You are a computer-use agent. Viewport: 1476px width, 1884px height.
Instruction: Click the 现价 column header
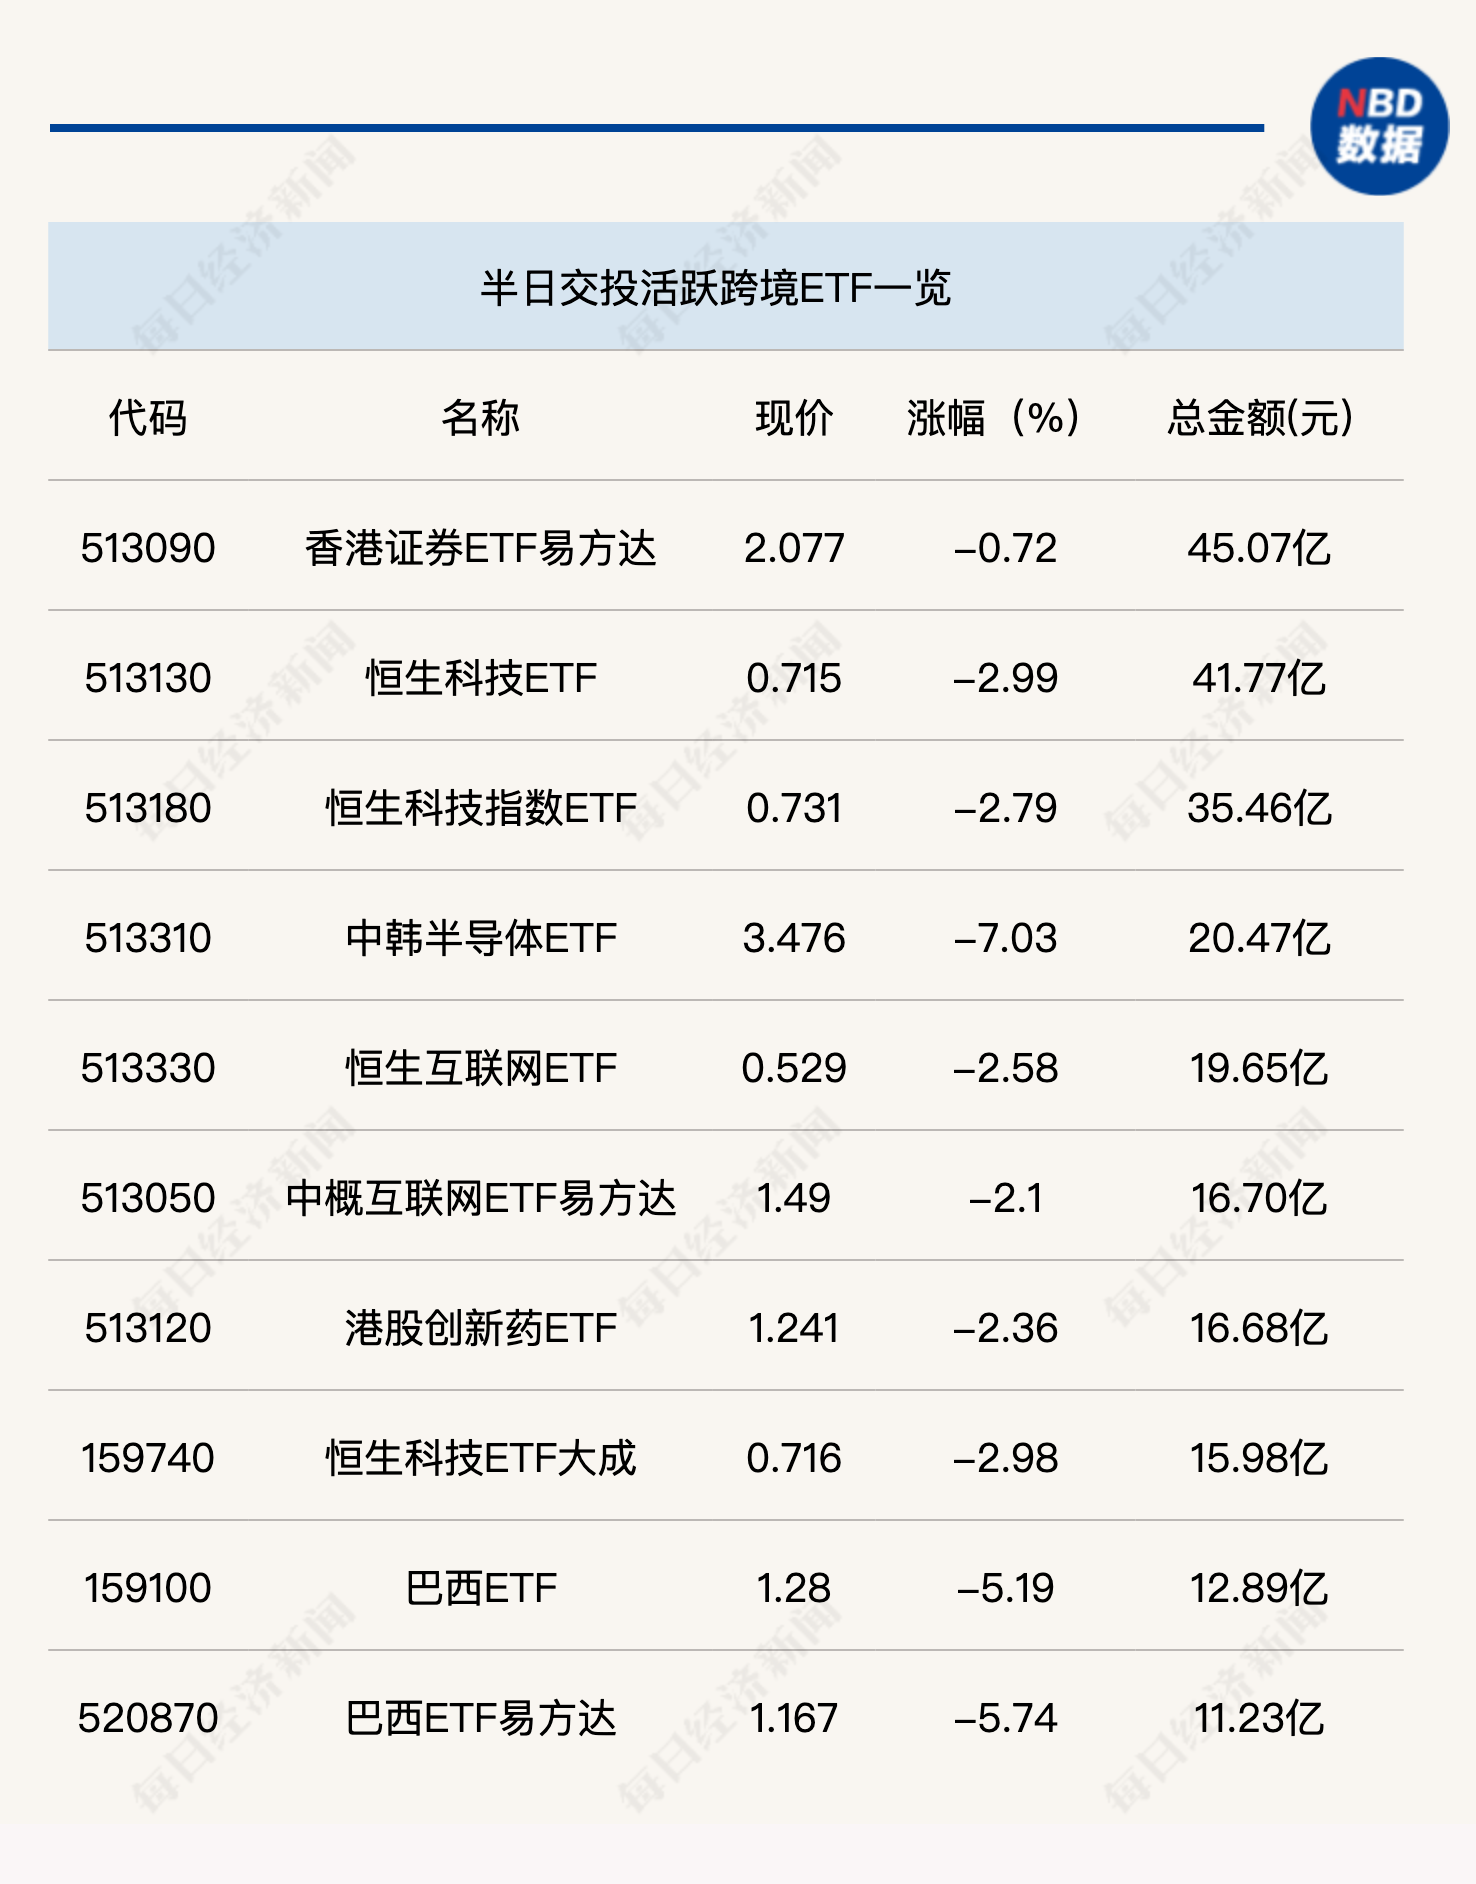pyautogui.click(x=794, y=417)
